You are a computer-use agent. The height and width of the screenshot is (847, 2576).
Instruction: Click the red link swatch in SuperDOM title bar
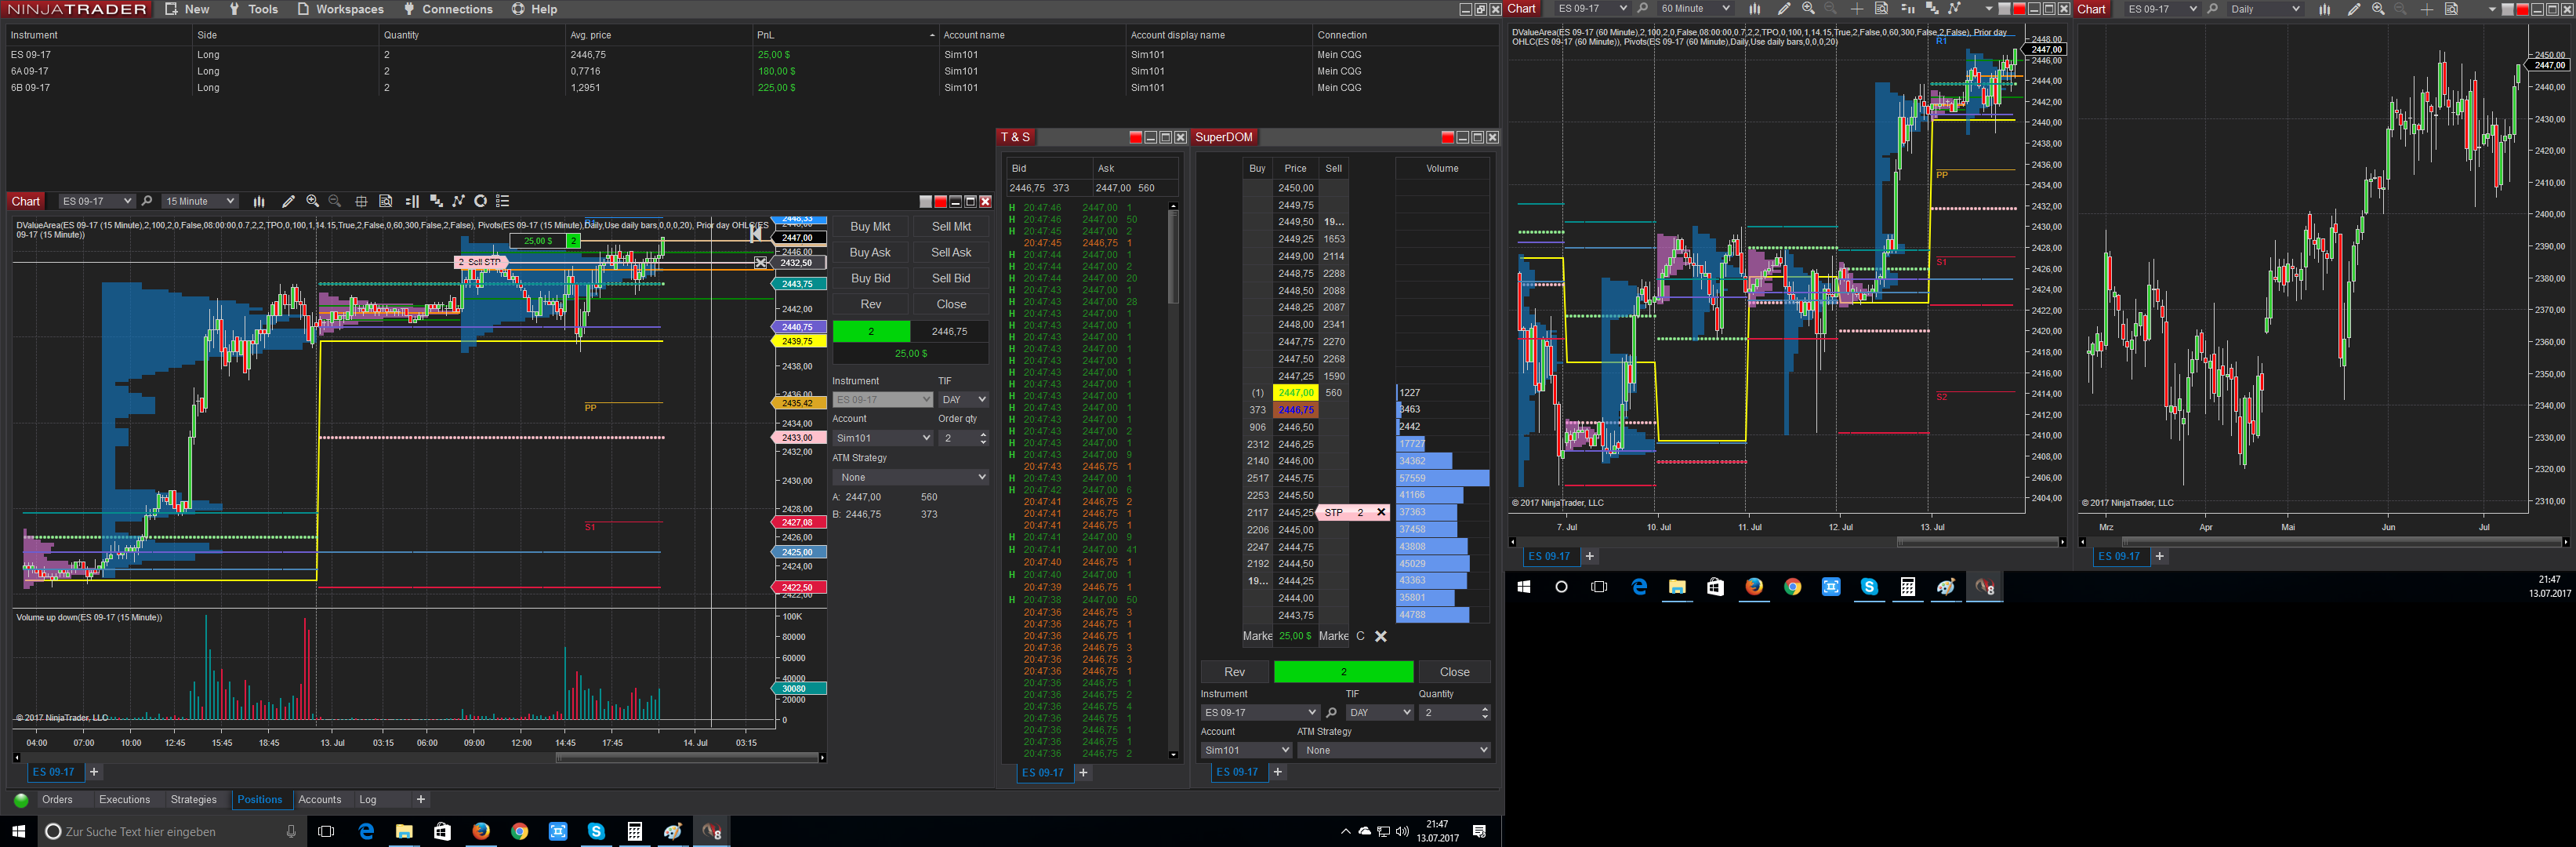1447,138
